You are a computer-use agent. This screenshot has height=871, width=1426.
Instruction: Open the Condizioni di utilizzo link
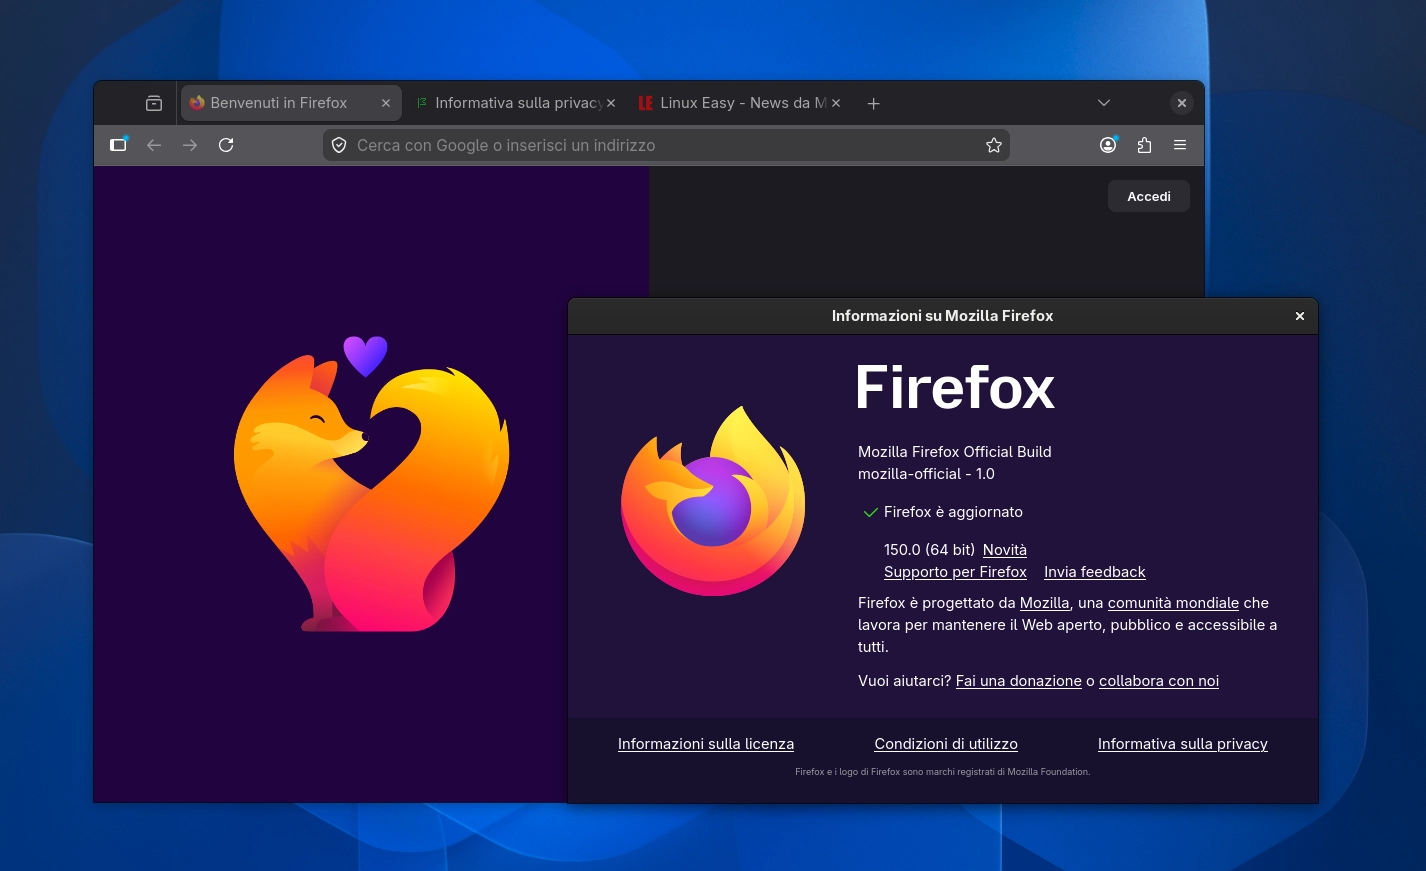[x=946, y=743]
